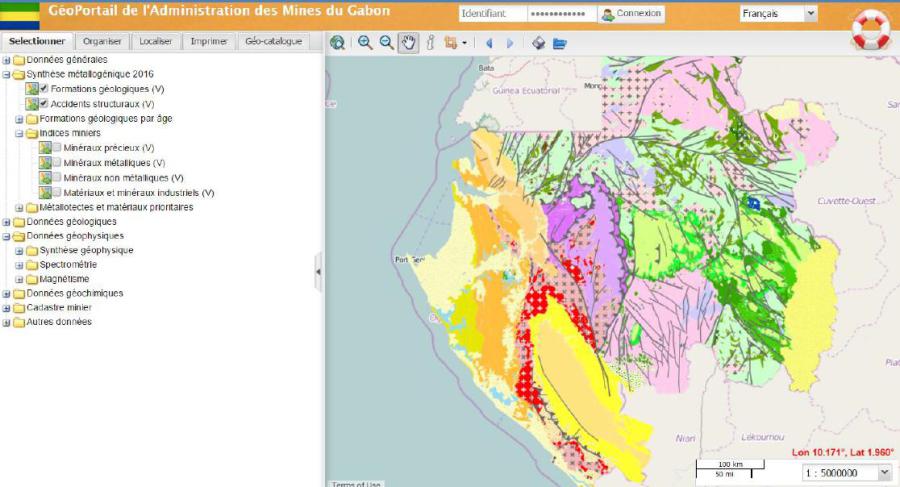Select the feature info identify tool
Screen dimensions: 900x487
[430, 43]
